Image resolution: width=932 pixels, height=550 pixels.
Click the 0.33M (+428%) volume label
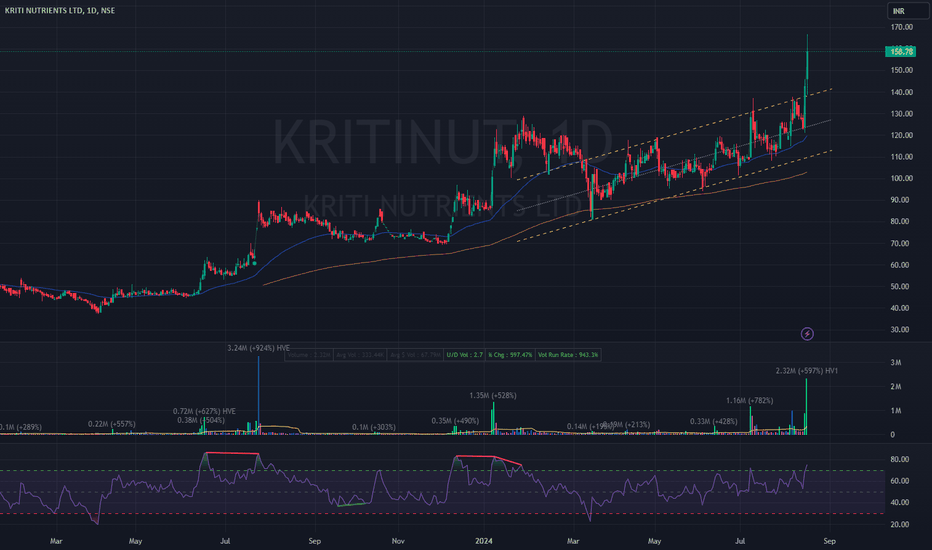tap(714, 422)
